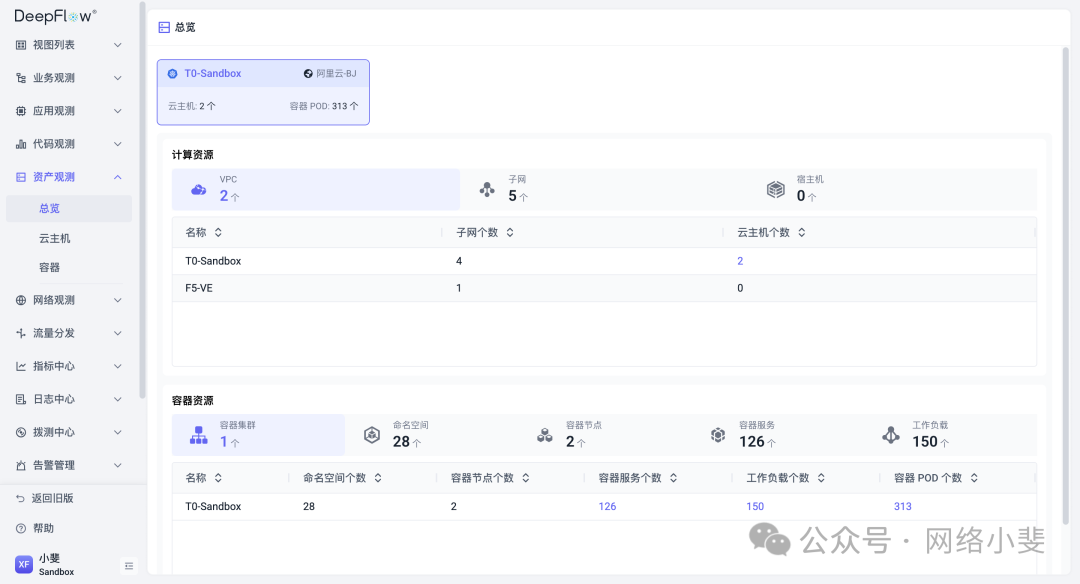The image size is (1080, 584).
Task: Click the VPC cloud icon
Action: coord(197,189)
